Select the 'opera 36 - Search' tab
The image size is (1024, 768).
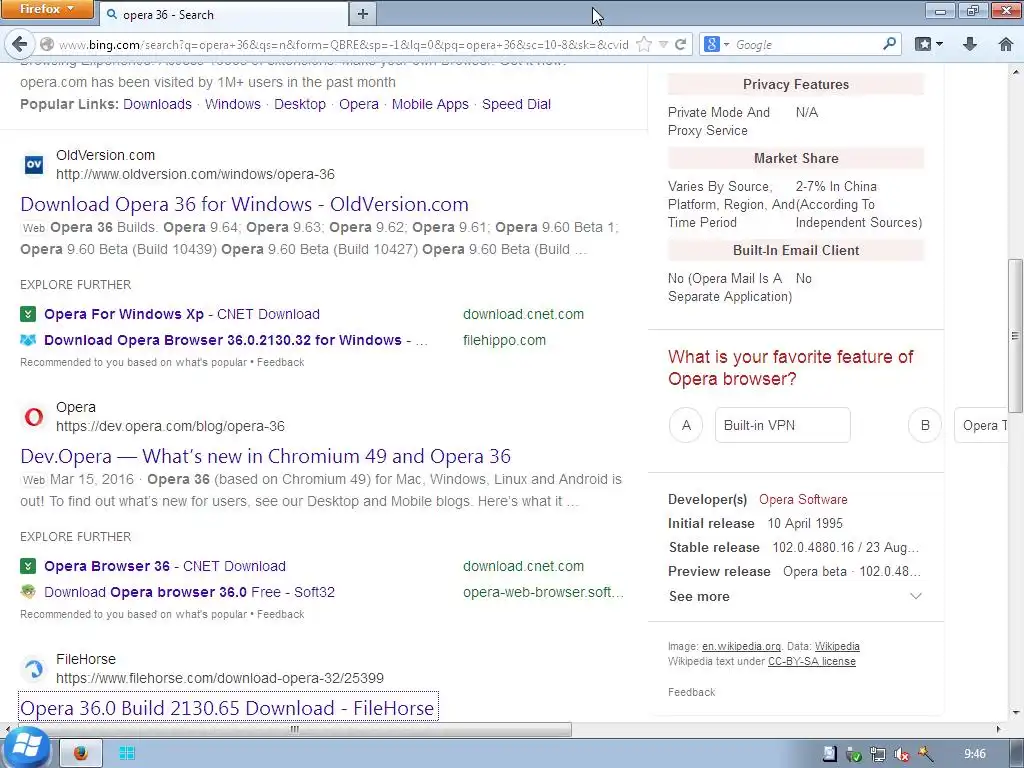[224, 14]
